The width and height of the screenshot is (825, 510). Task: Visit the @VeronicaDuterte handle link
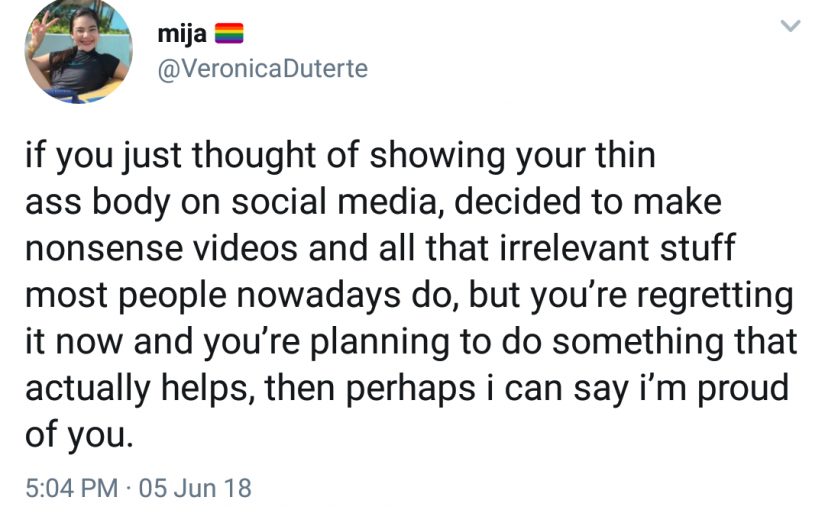pos(263,68)
